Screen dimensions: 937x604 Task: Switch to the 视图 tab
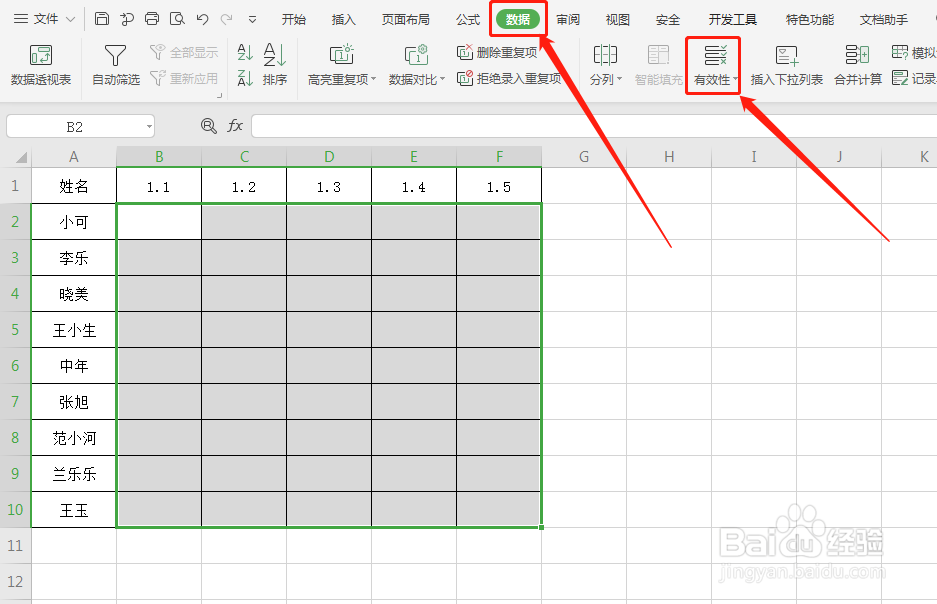[x=617, y=20]
